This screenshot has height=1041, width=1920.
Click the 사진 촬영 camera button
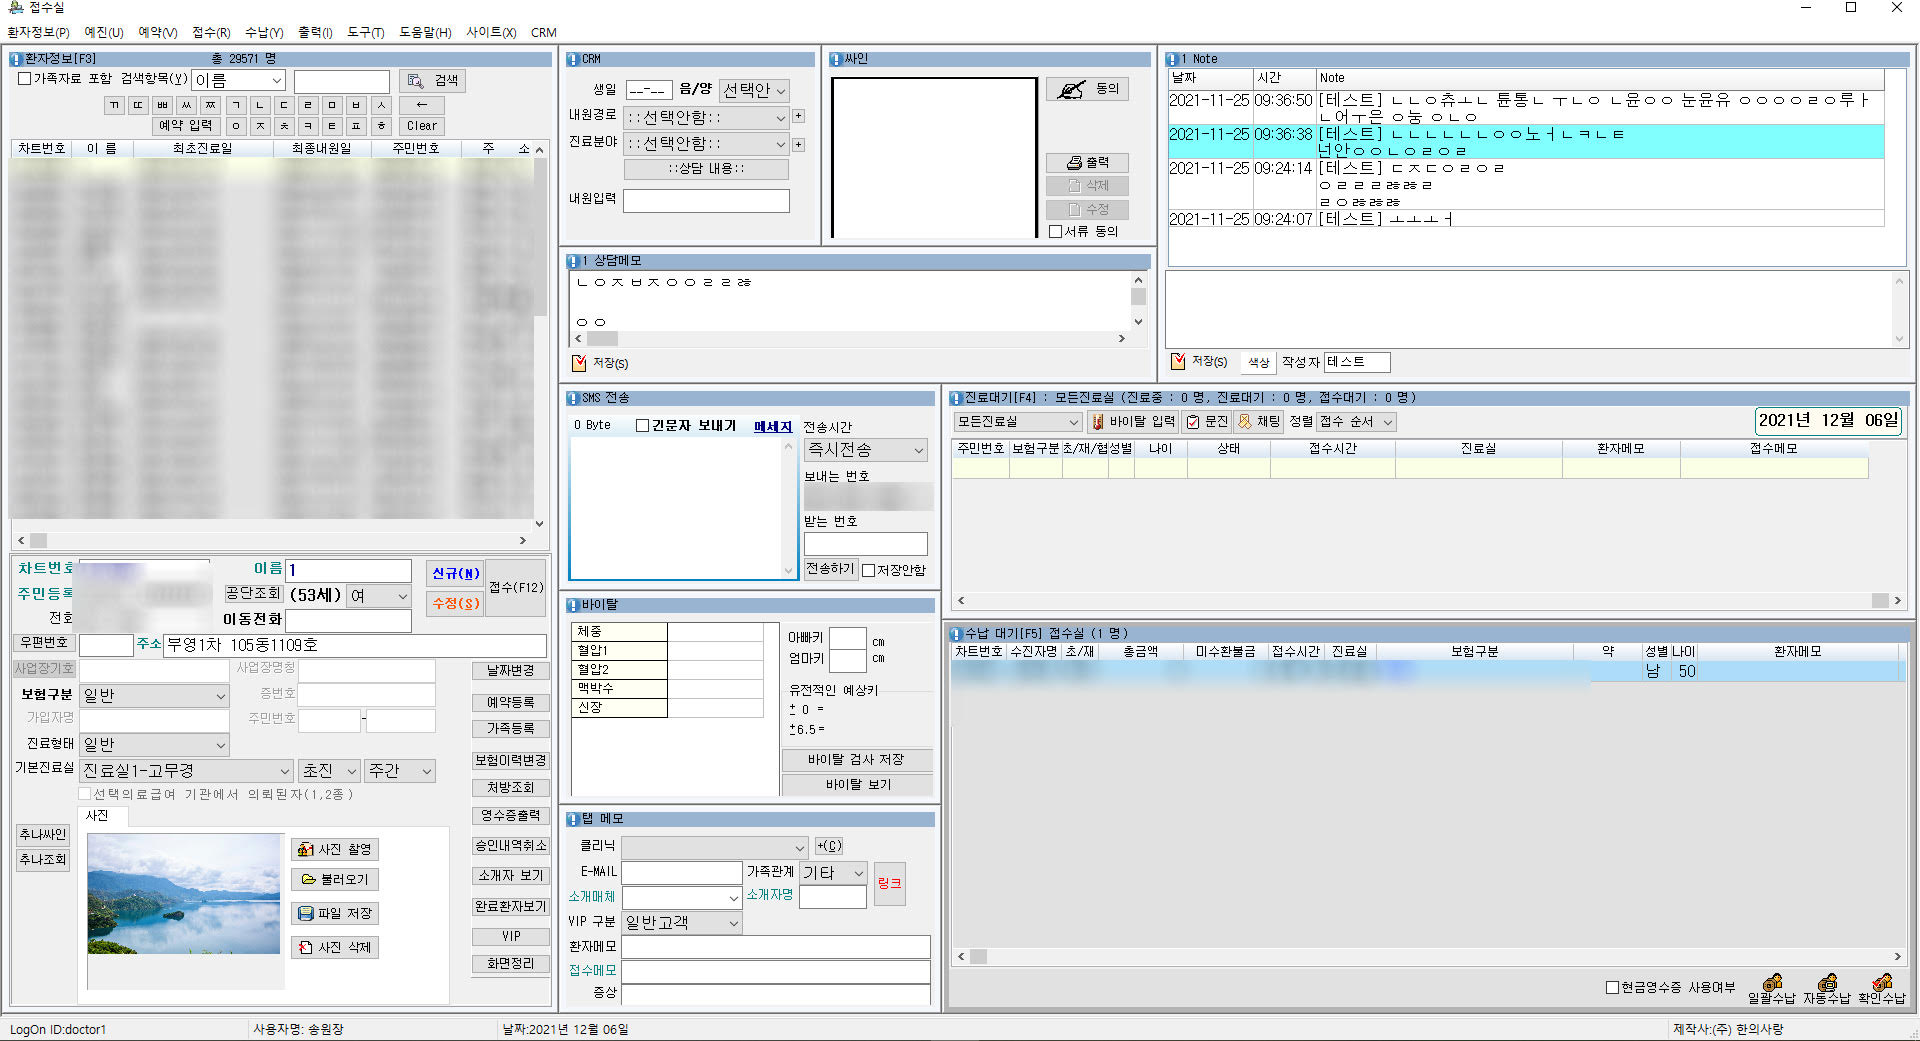[x=335, y=849]
